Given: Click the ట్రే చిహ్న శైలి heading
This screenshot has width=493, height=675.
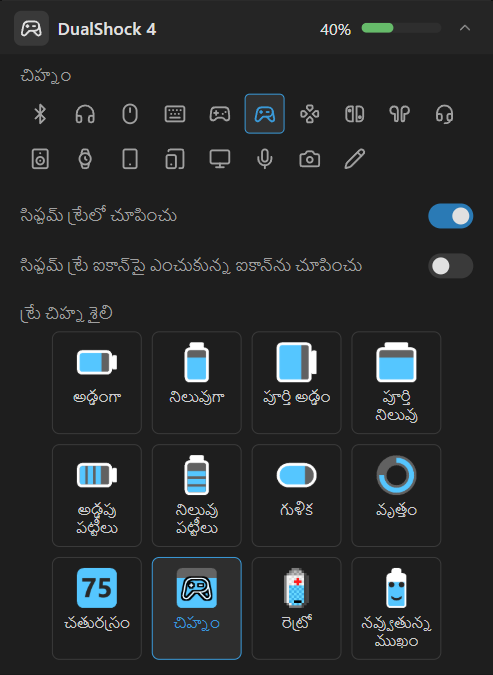Looking at the screenshot, I should pos(66,313).
